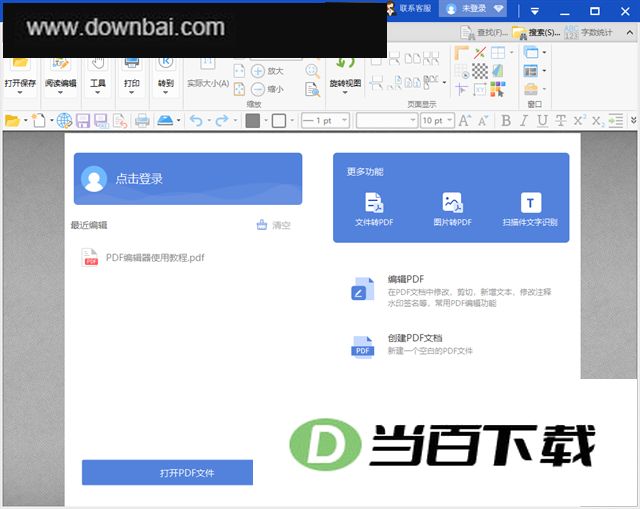Click the XY coordinates icon

(x=480, y=89)
